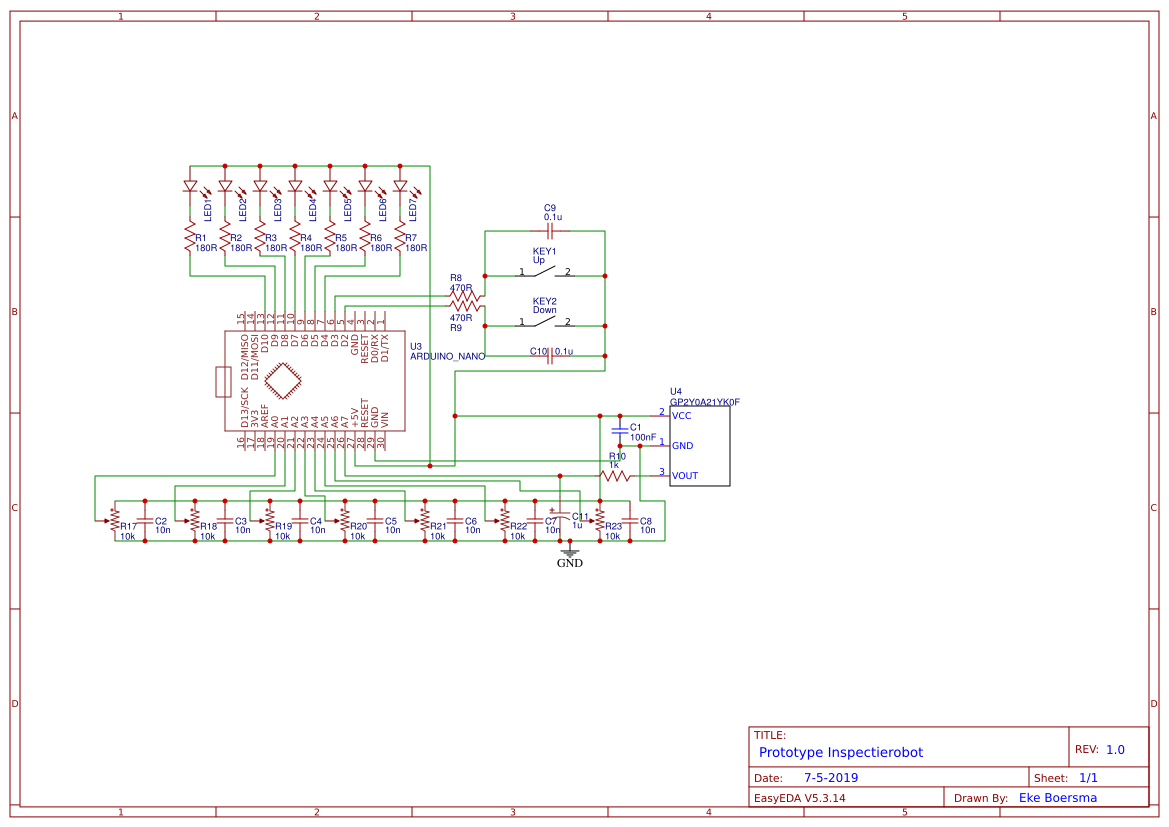The image size is (1169, 827).
Task: Select resistor R10 1k
Action: coord(617,473)
